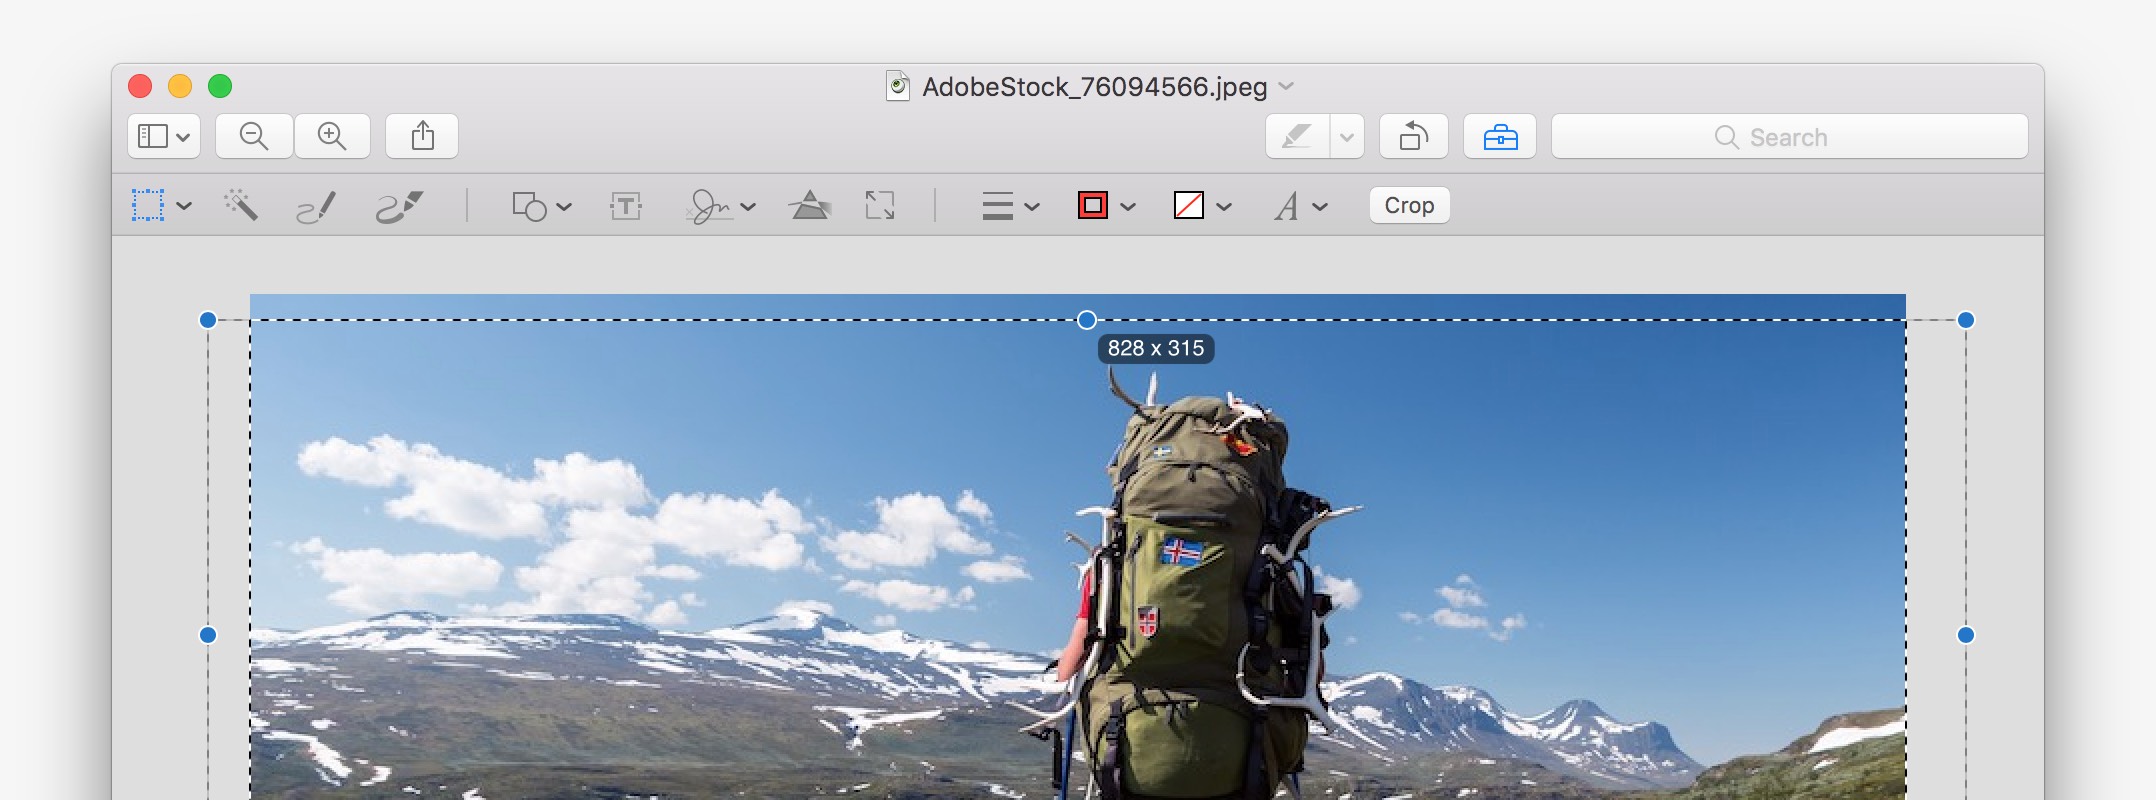Open the Share menu icon

point(422,136)
